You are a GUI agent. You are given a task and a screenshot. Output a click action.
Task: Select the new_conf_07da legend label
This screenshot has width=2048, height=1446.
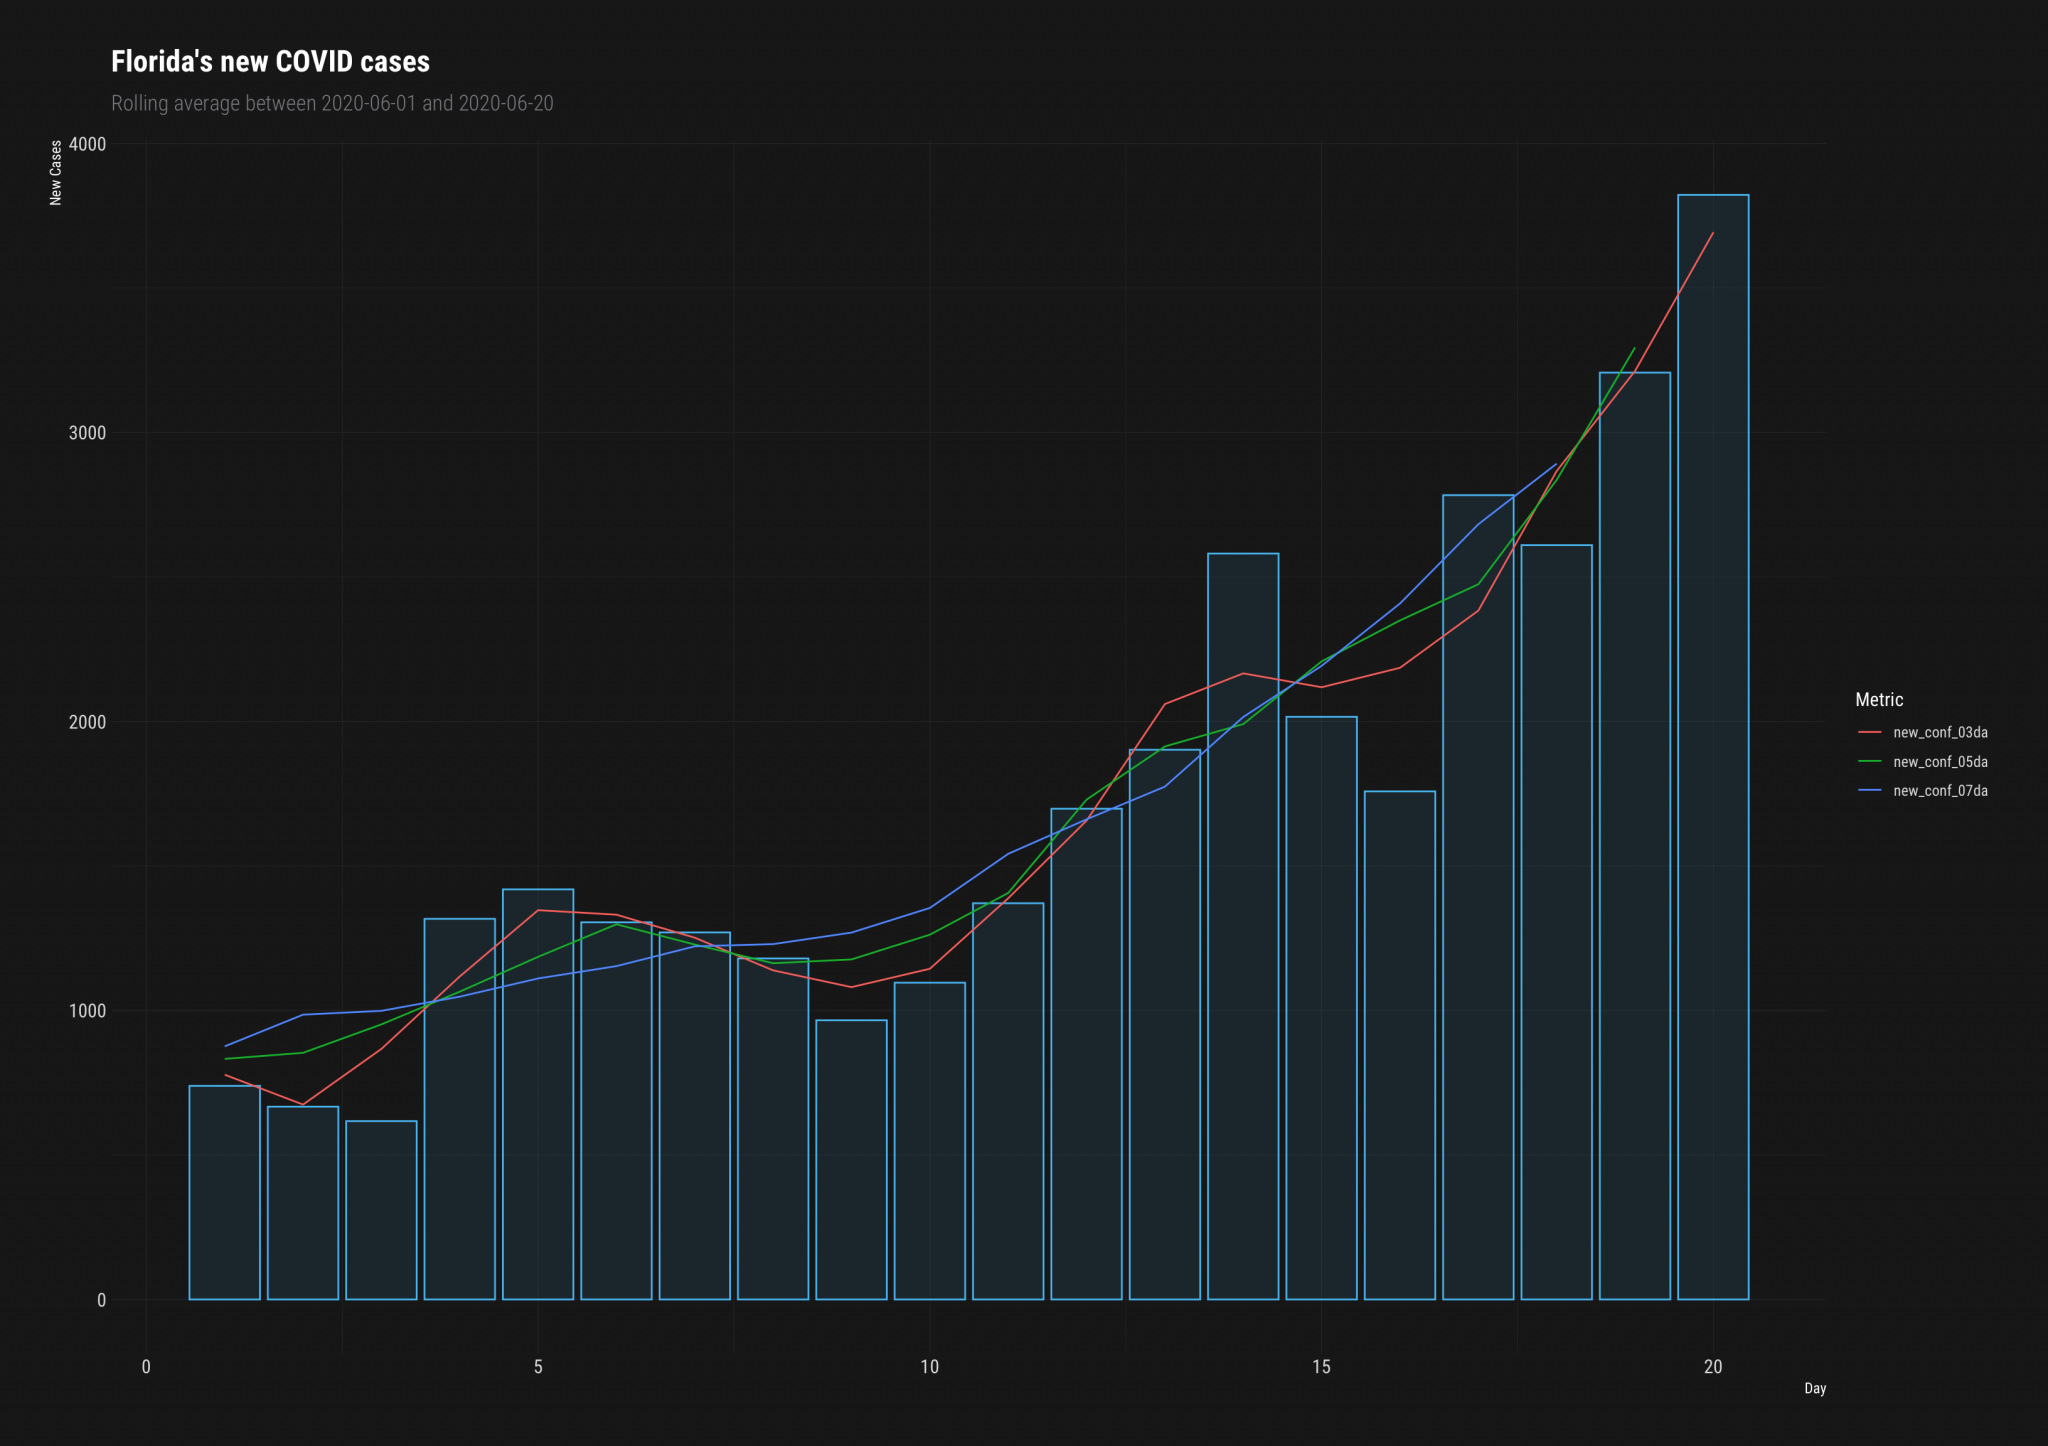1940,791
